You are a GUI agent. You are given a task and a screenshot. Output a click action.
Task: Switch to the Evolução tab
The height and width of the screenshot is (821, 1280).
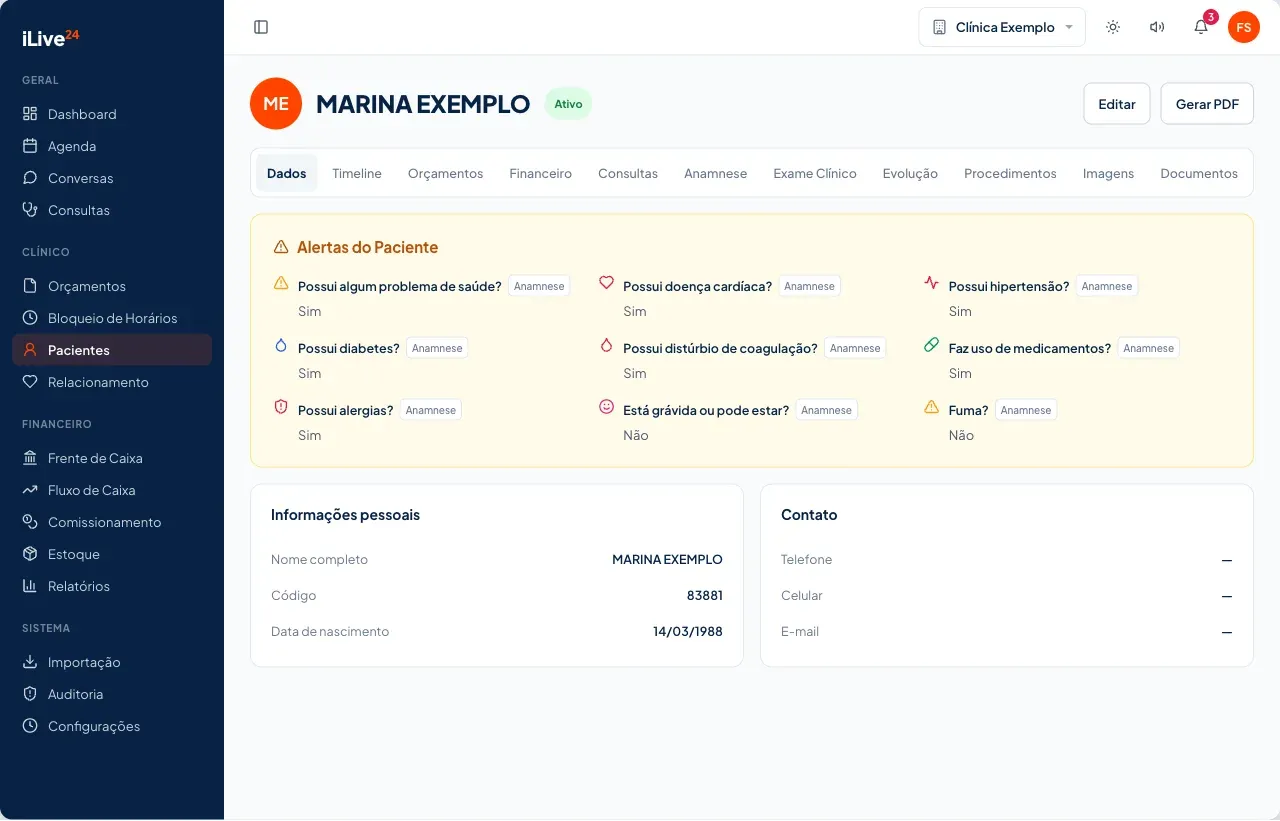click(x=910, y=173)
